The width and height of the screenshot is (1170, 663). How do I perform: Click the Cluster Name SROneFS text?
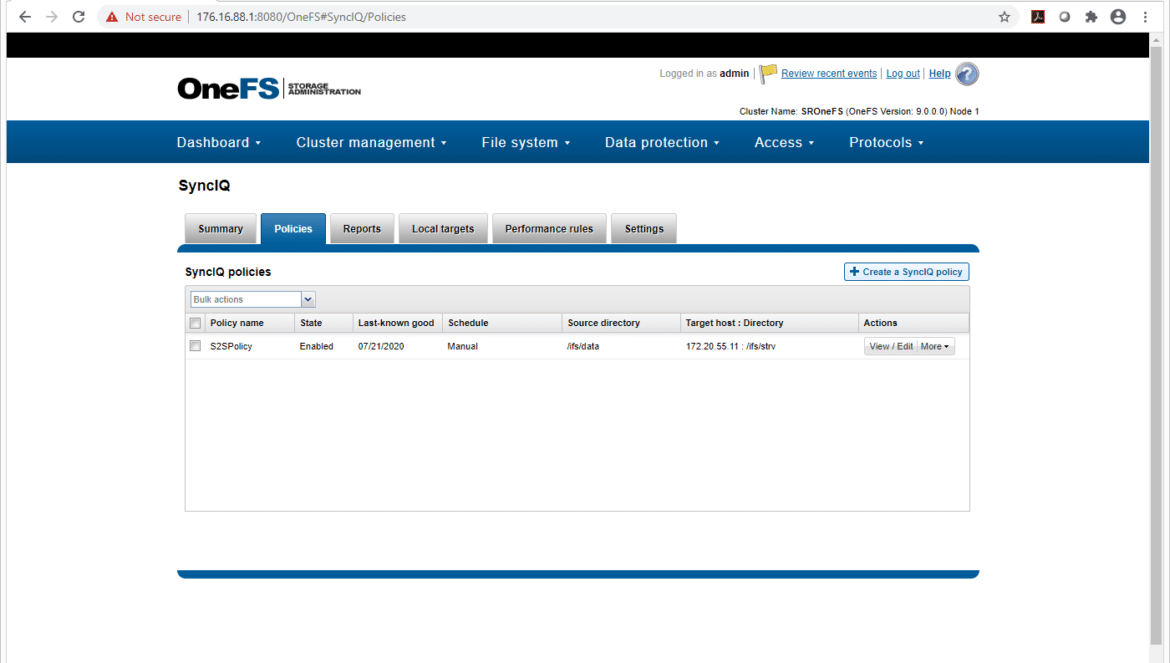791,111
